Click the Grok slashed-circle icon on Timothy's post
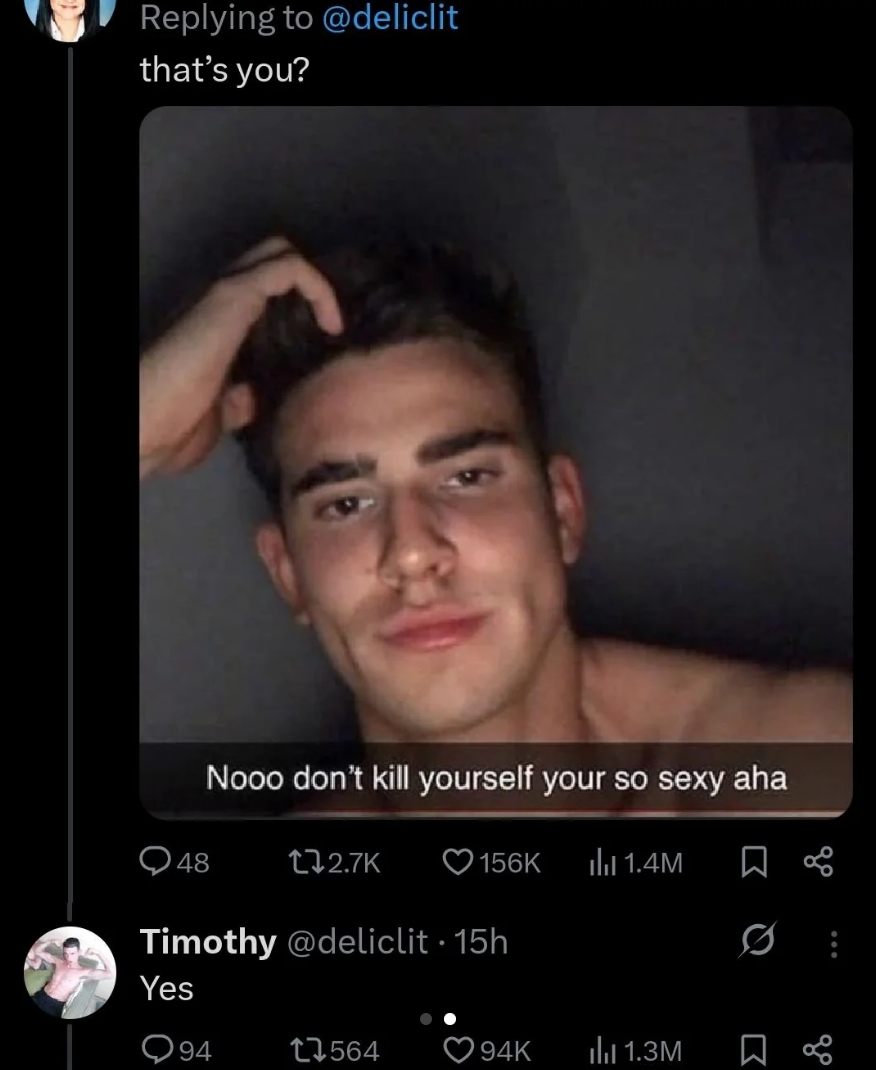This screenshot has width=876, height=1070. [x=757, y=940]
